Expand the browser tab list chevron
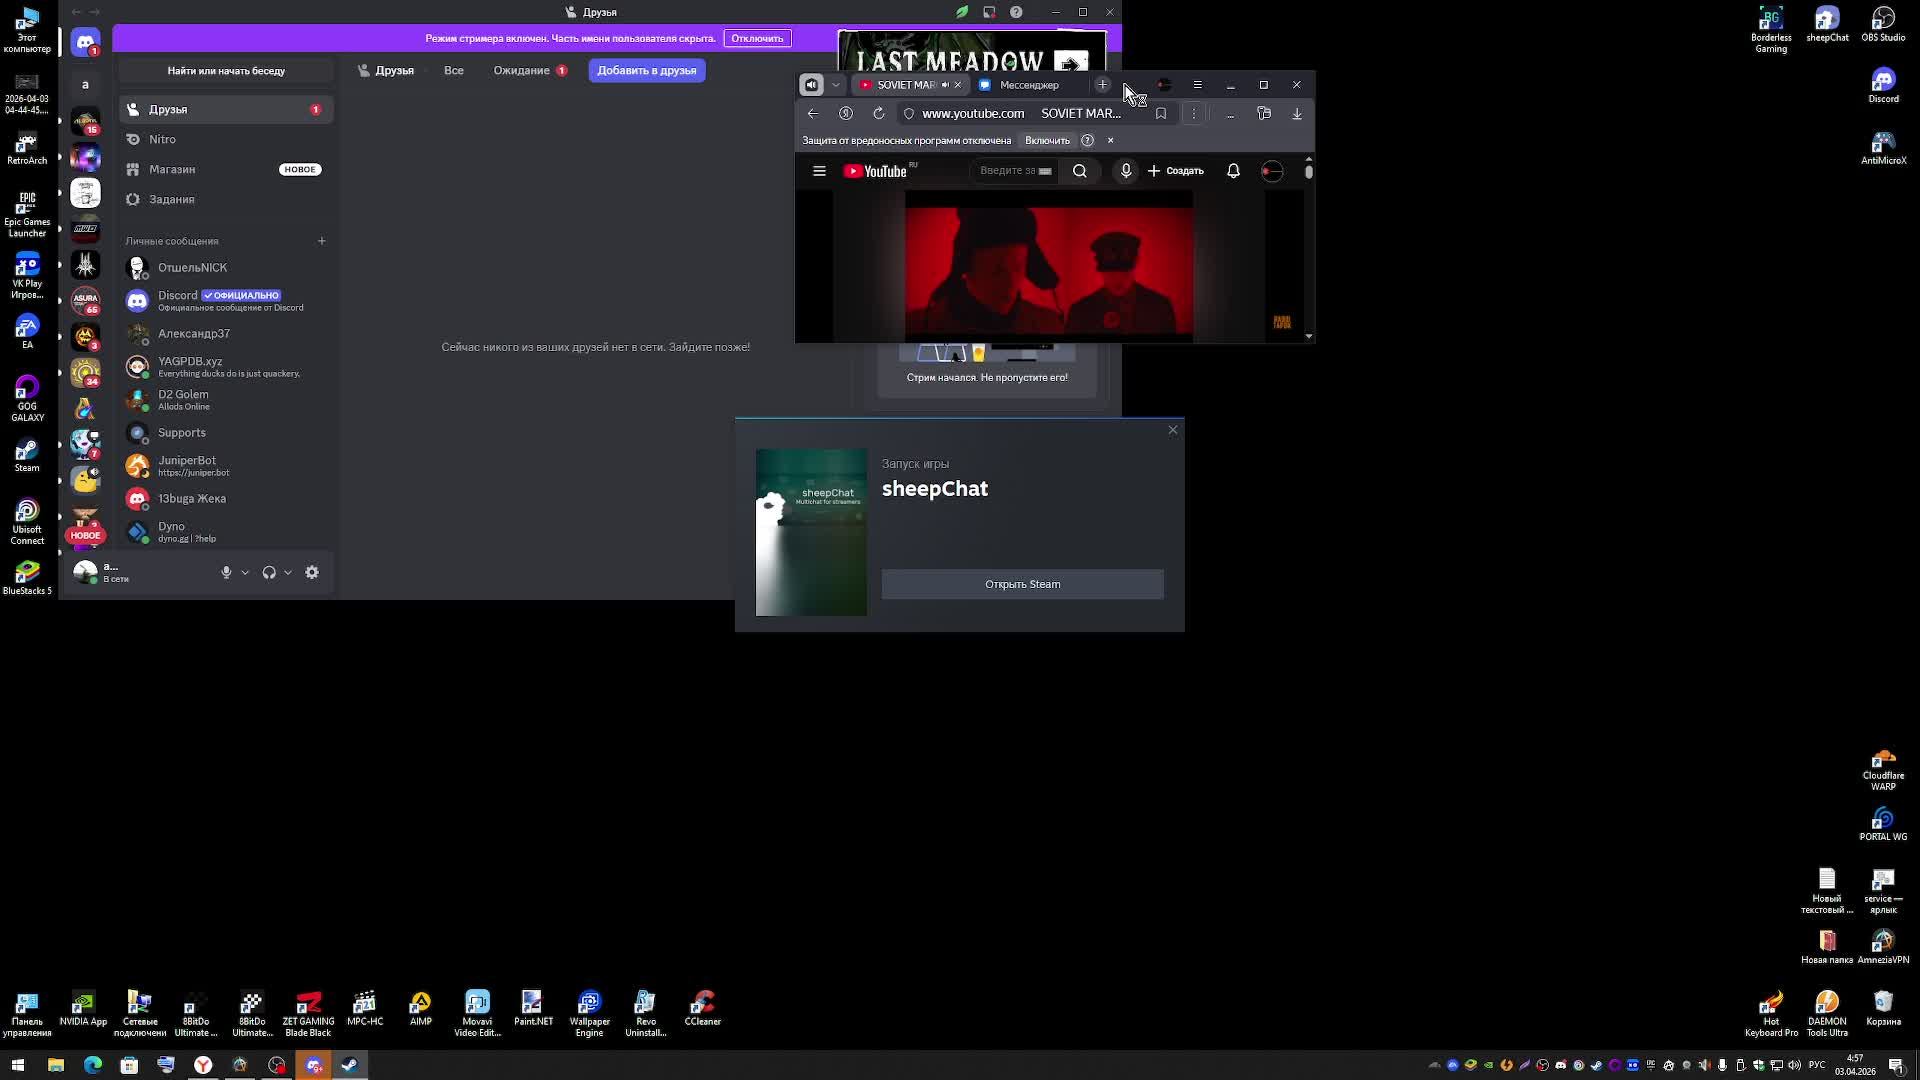Viewport: 1920px width, 1080px height. 836,85
